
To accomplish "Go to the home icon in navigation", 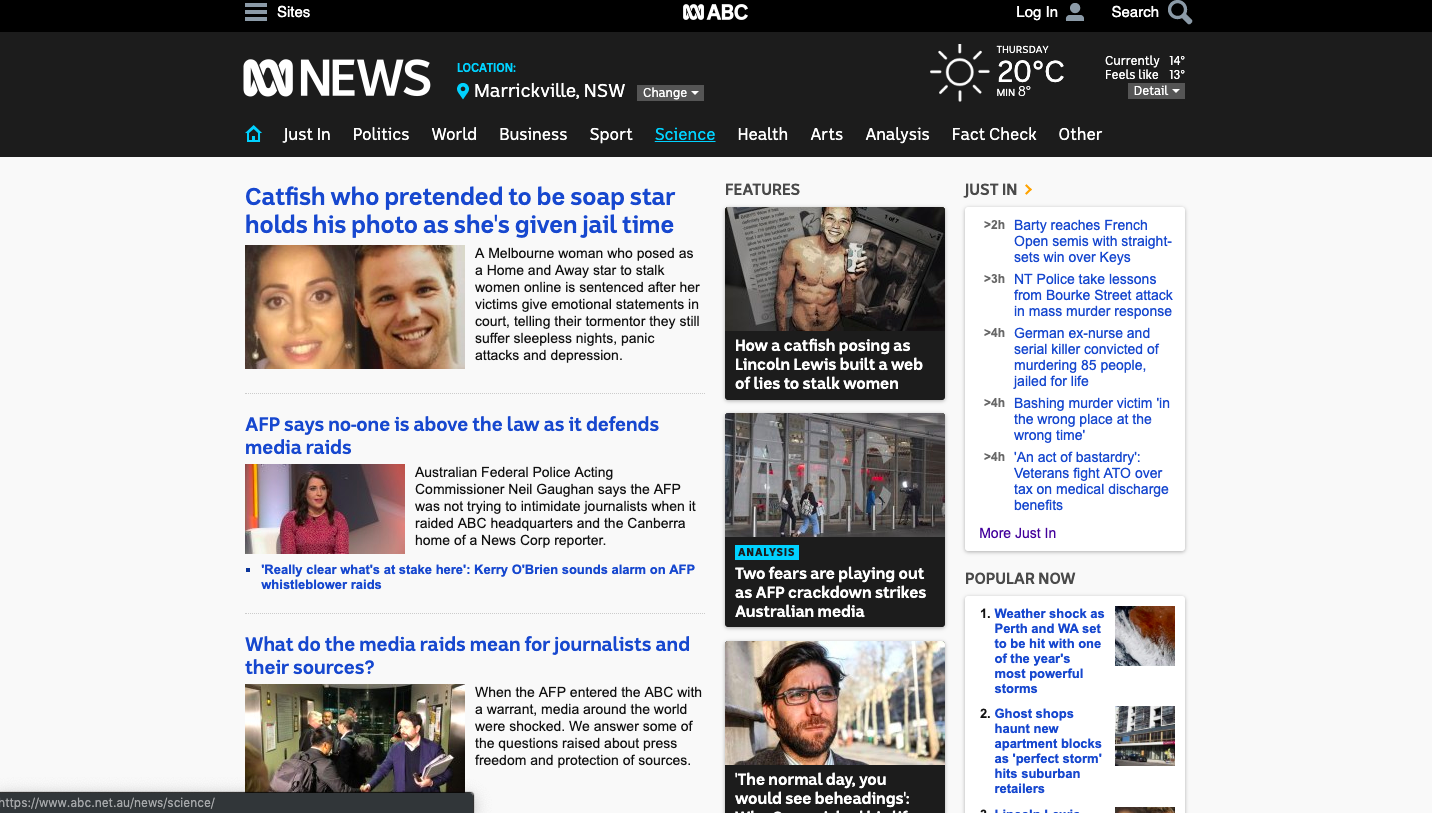I will click(254, 134).
